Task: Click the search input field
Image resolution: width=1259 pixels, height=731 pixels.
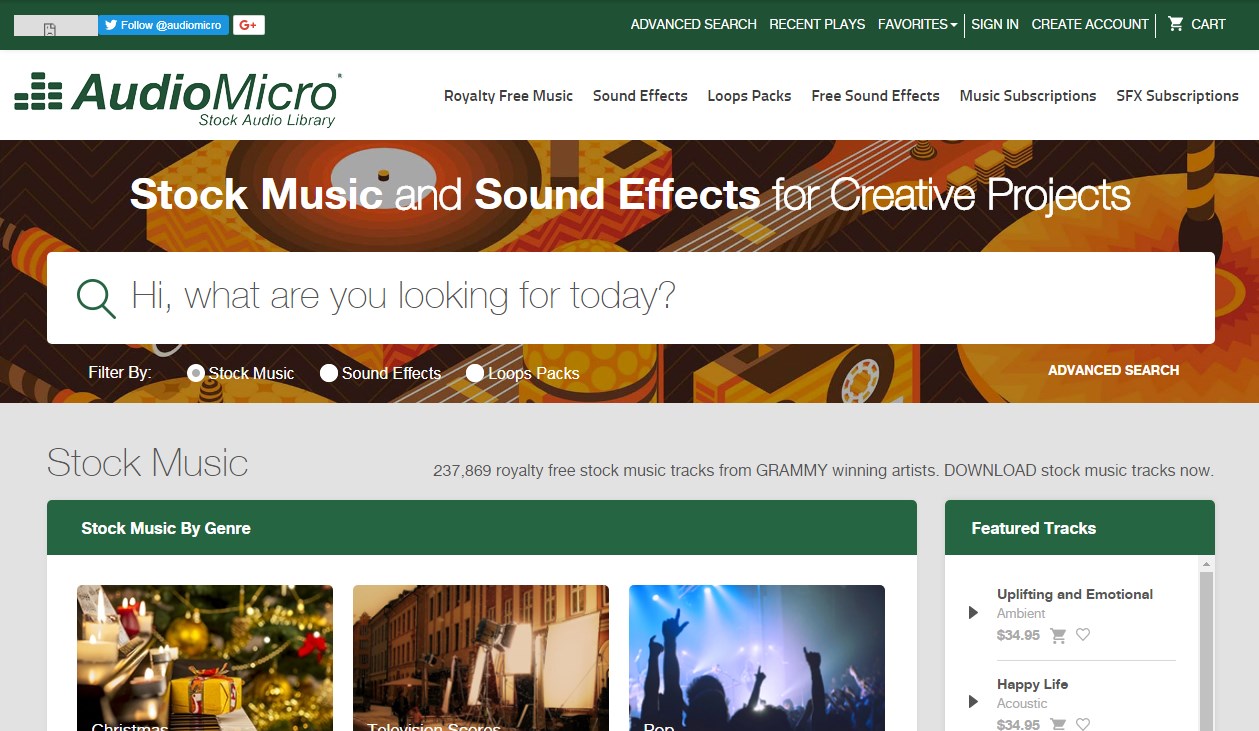Action: (631, 298)
